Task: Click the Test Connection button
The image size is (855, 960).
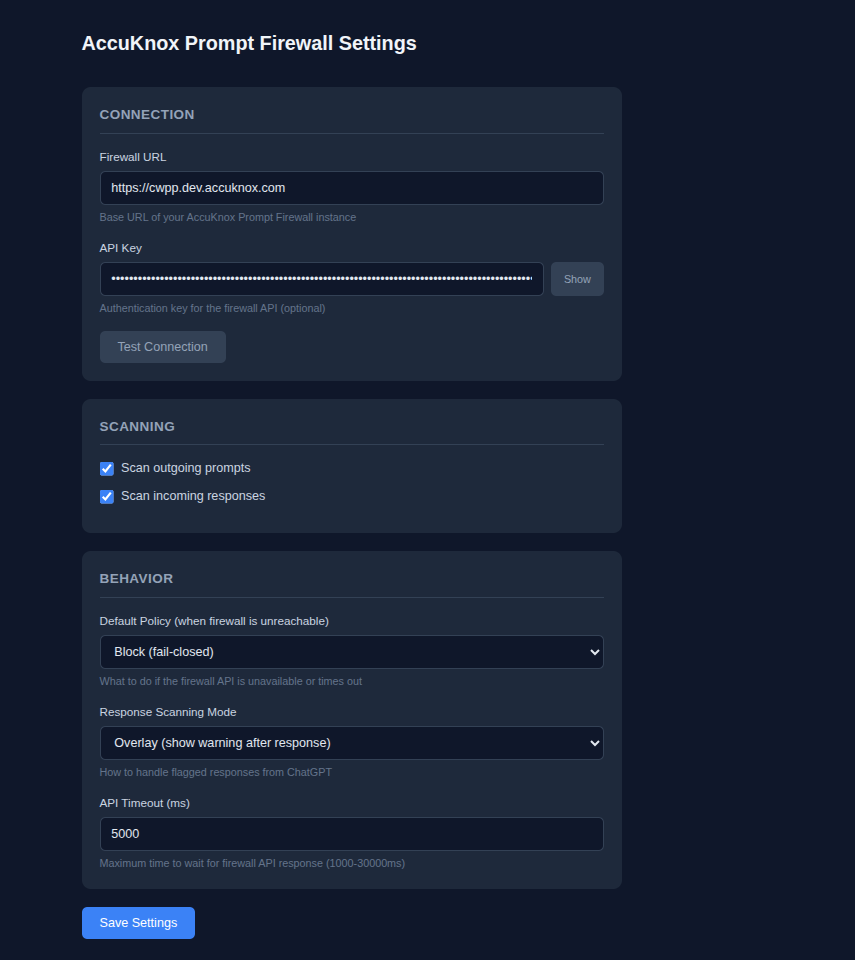Action: [162, 347]
